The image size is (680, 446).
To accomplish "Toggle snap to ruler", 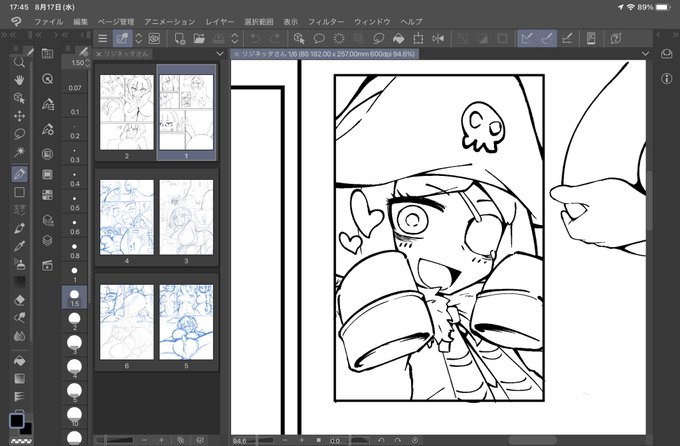I will (x=527, y=39).
